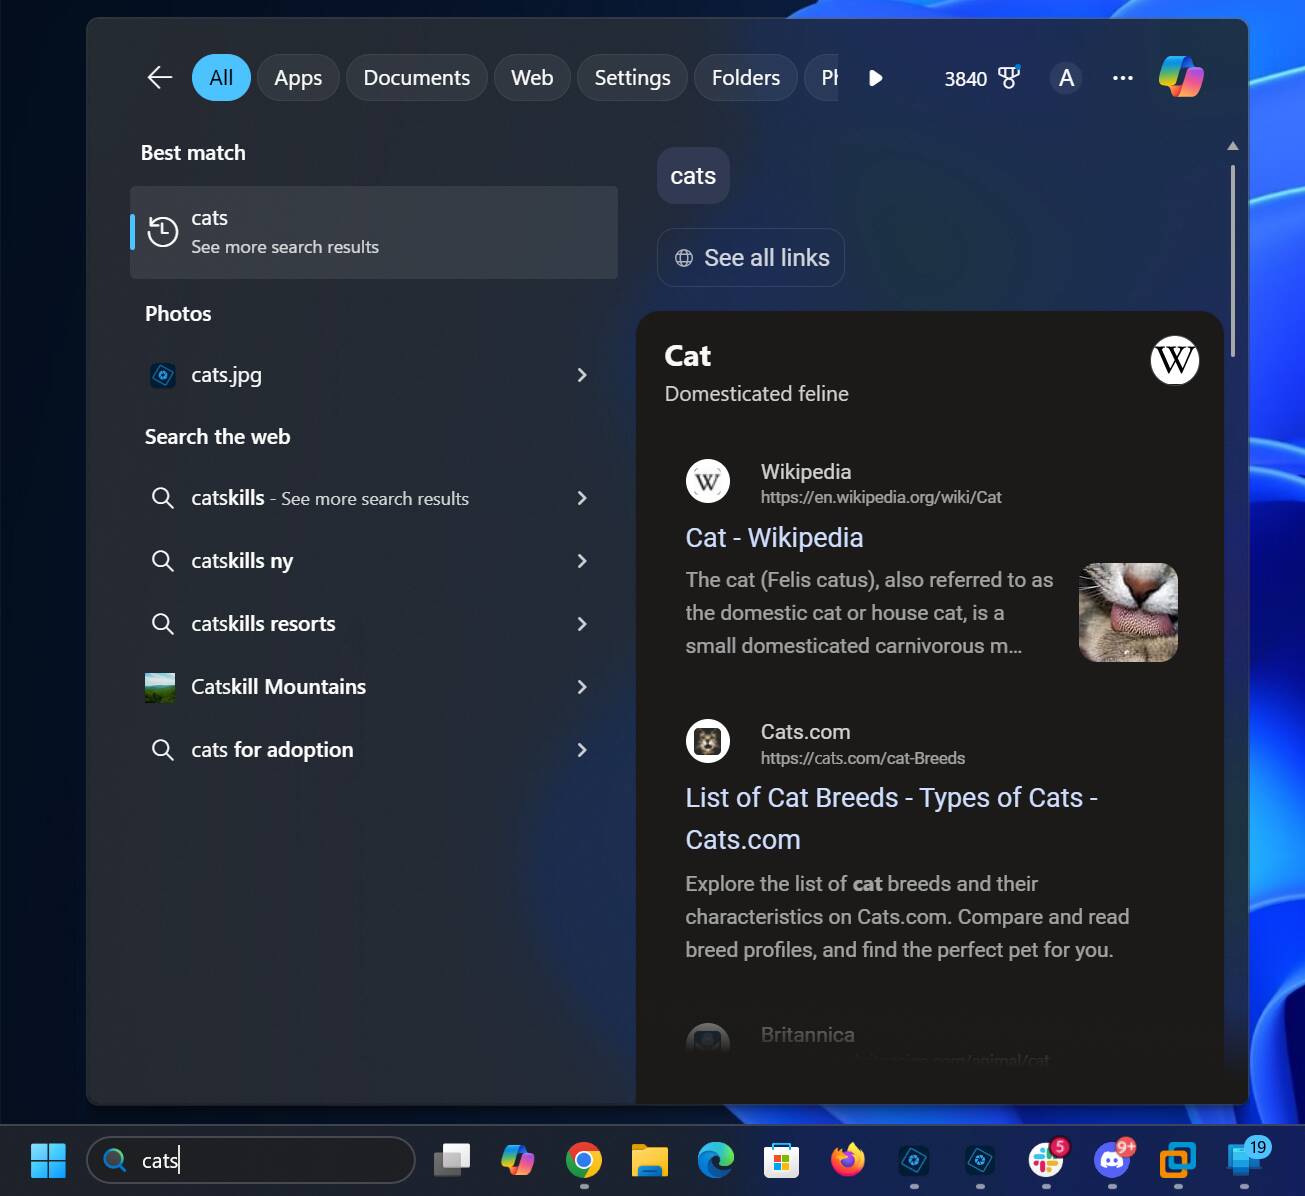Image resolution: width=1305 pixels, height=1196 pixels.
Task: Expand cats.jpg details chevron
Action: click(582, 375)
